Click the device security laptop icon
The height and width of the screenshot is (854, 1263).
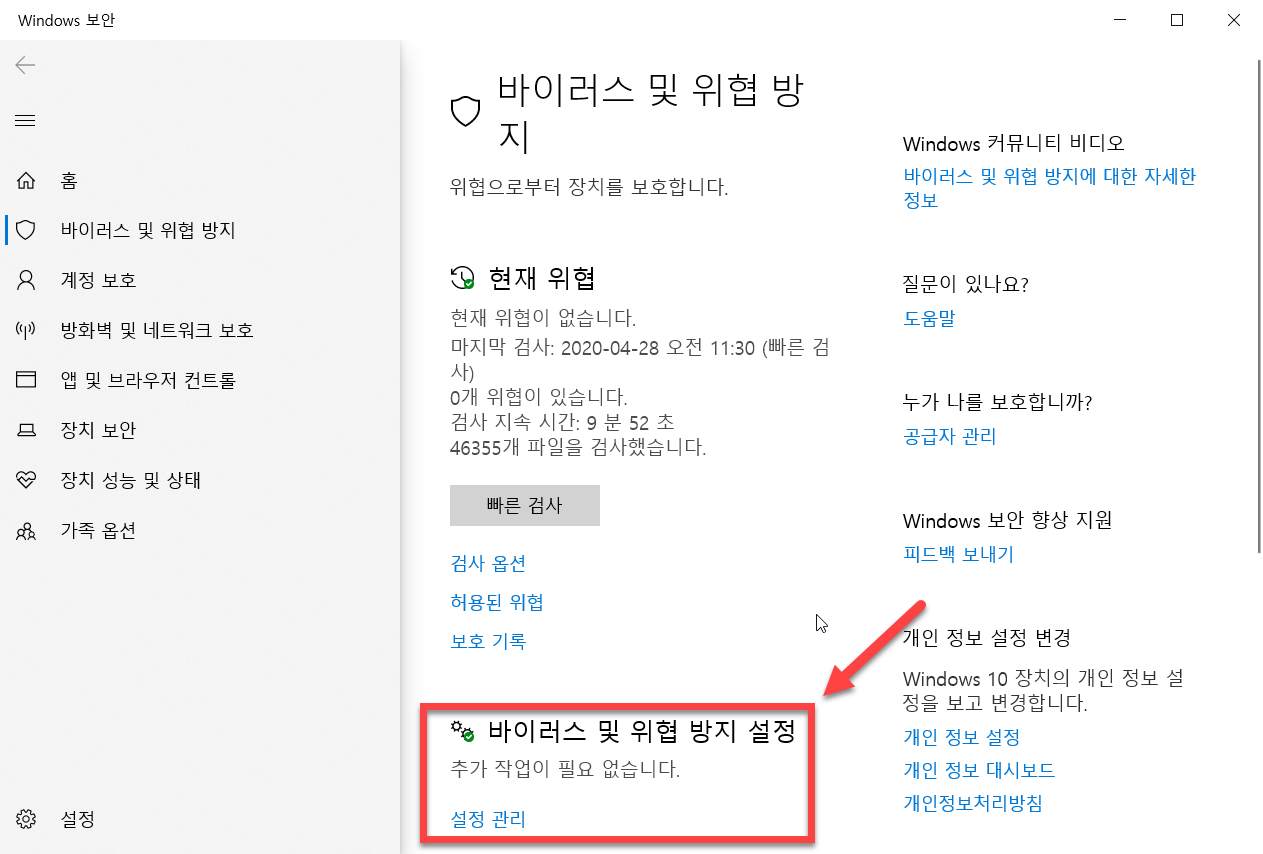(26, 431)
